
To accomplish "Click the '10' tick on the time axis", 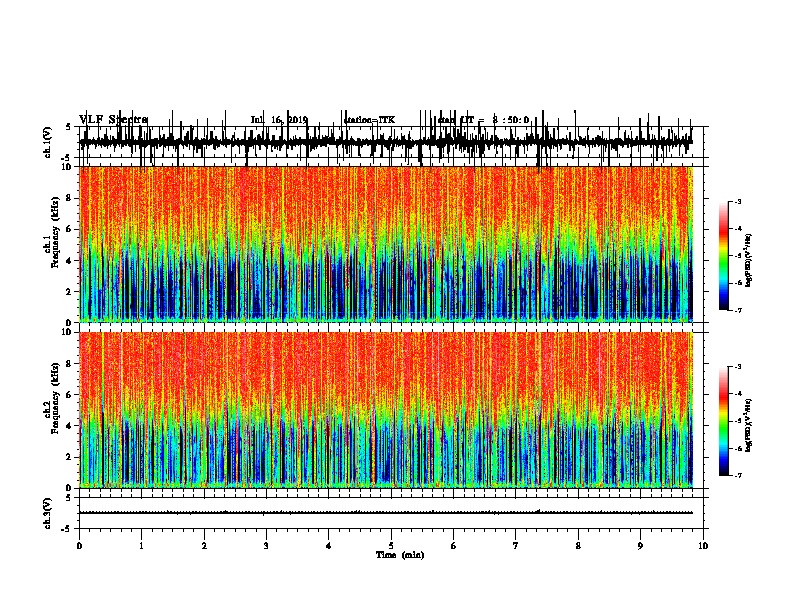I will [703, 546].
